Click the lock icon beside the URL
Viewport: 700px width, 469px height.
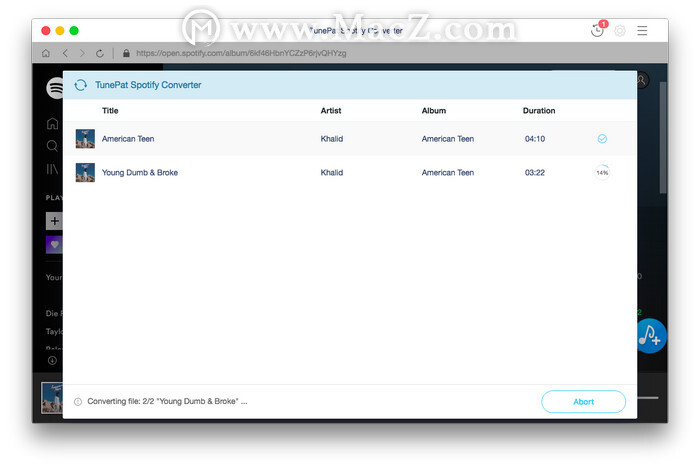pyautogui.click(x=126, y=53)
